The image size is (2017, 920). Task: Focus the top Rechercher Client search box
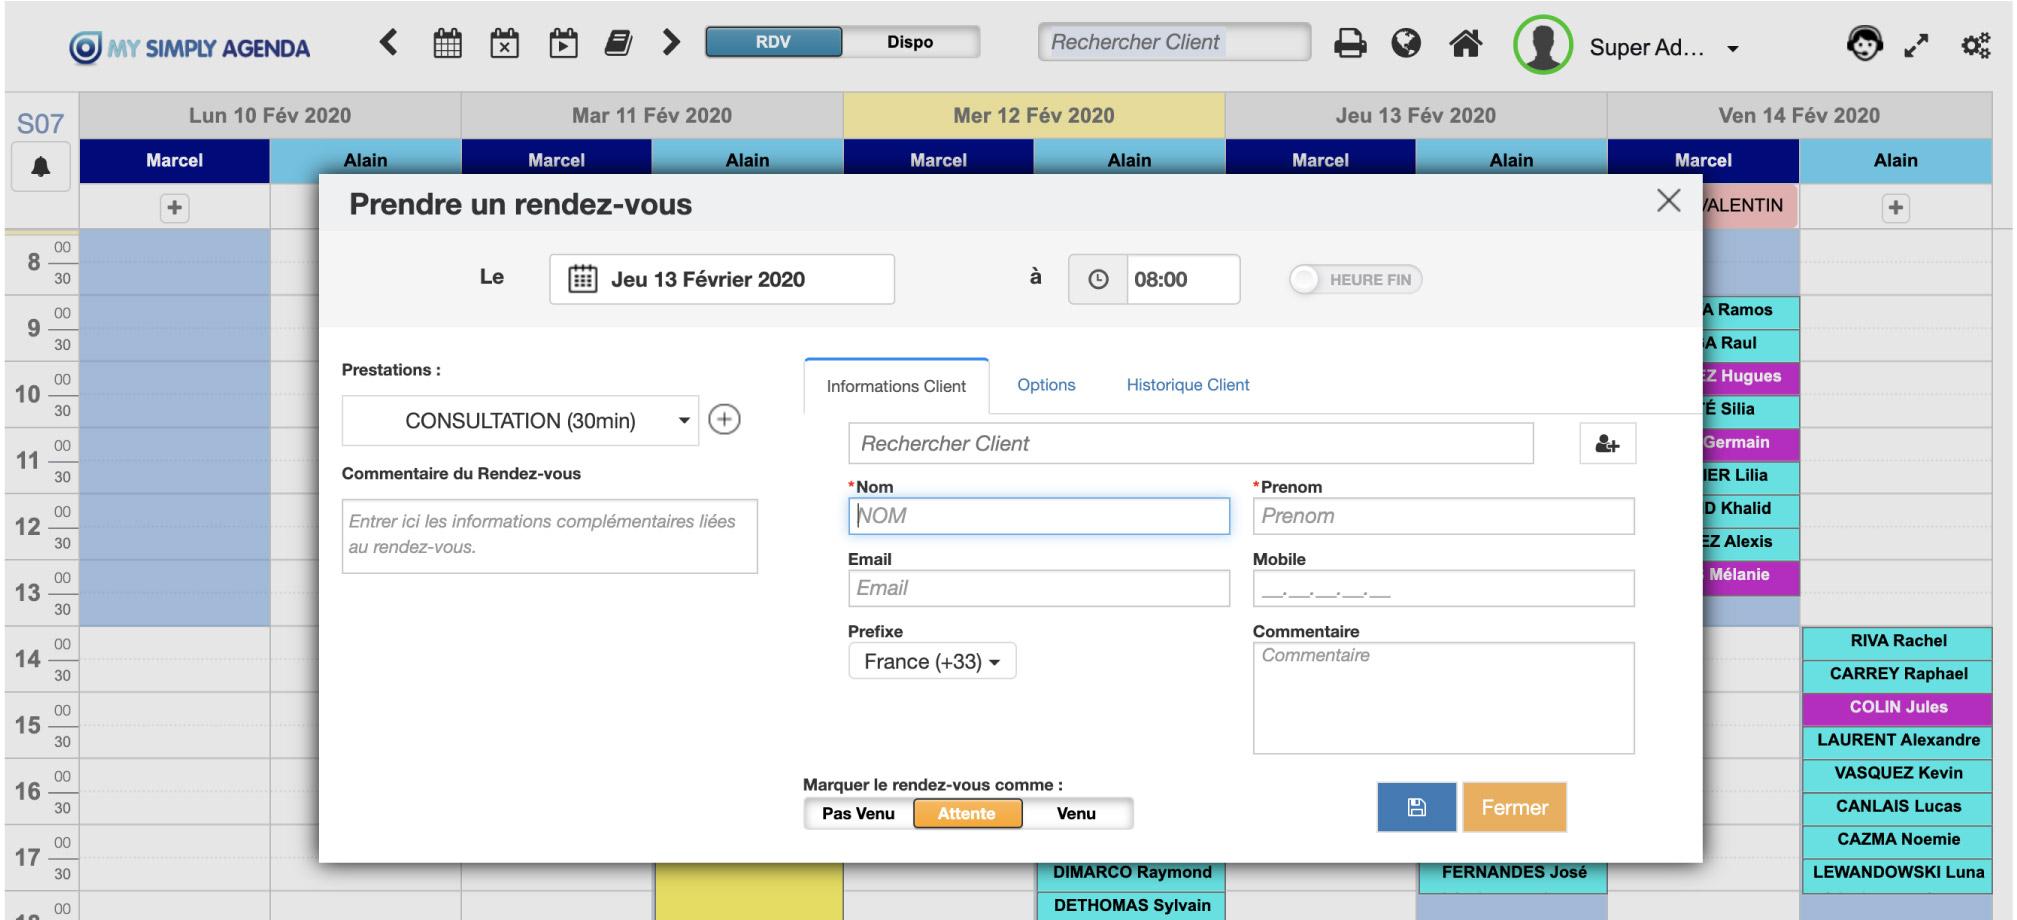pyautogui.click(x=1174, y=42)
